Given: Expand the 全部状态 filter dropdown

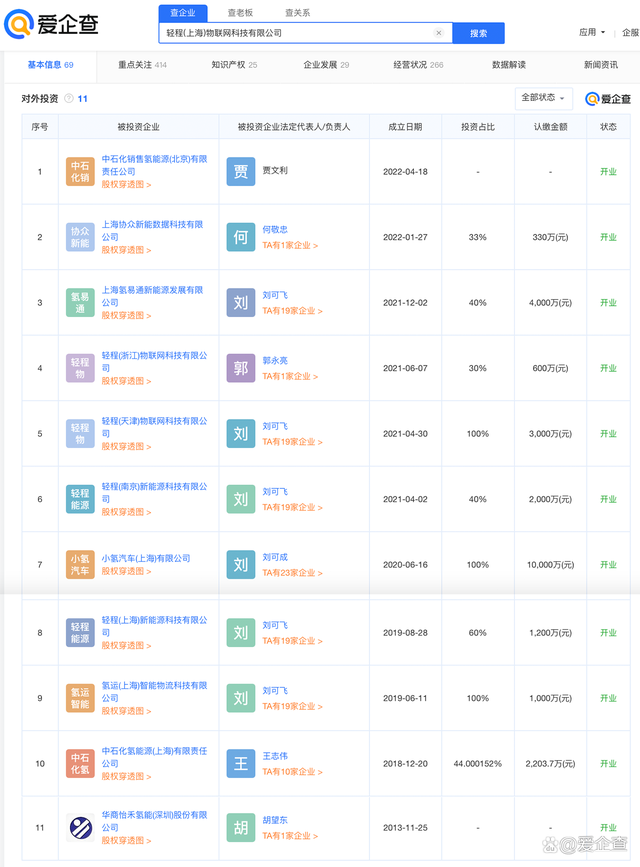Looking at the screenshot, I should coord(543,98).
